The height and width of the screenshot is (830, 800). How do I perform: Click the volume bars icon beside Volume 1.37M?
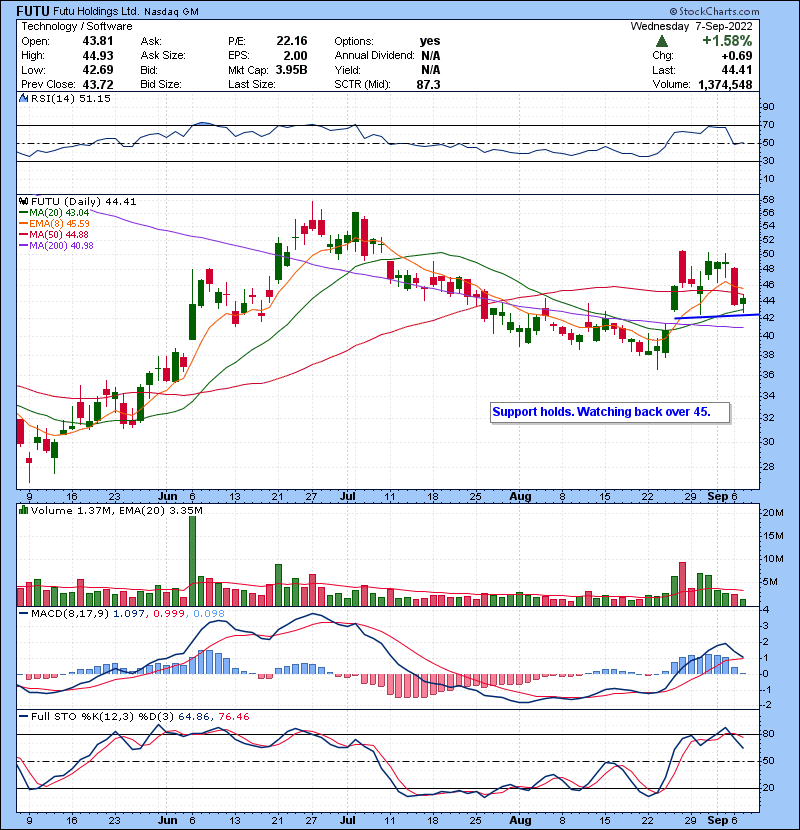(x=23, y=510)
